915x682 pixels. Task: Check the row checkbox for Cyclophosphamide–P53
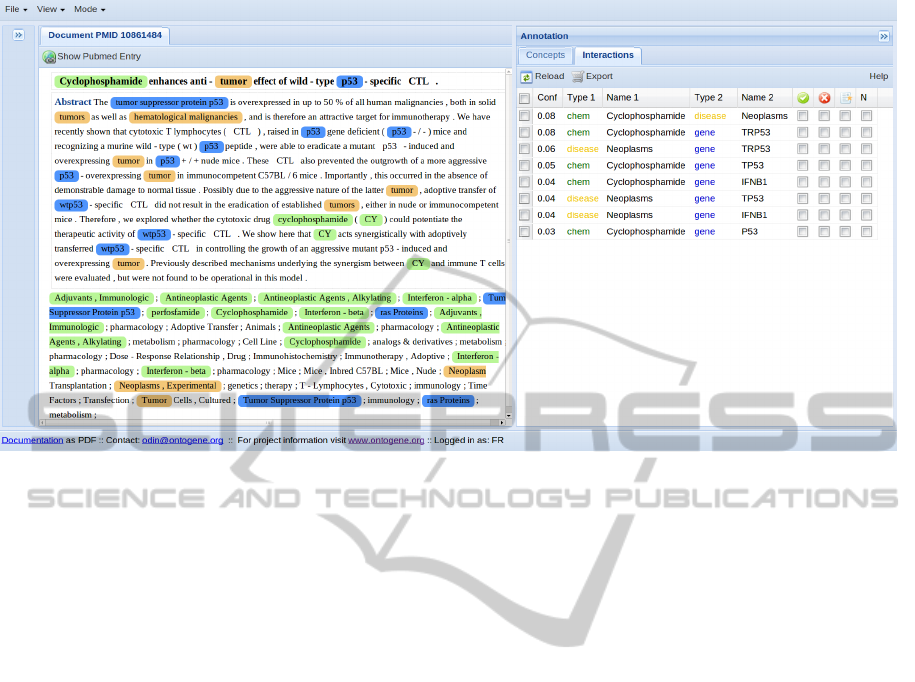pyautogui.click(x=524, y=232)
